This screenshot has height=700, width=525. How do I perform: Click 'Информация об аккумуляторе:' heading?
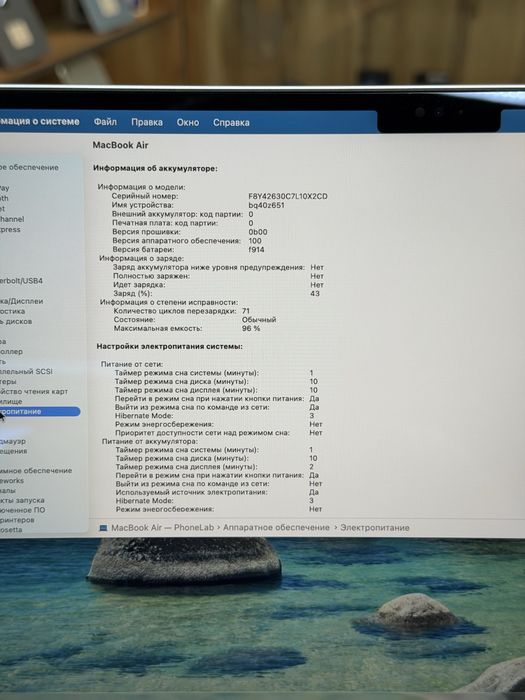click(155, 168)
